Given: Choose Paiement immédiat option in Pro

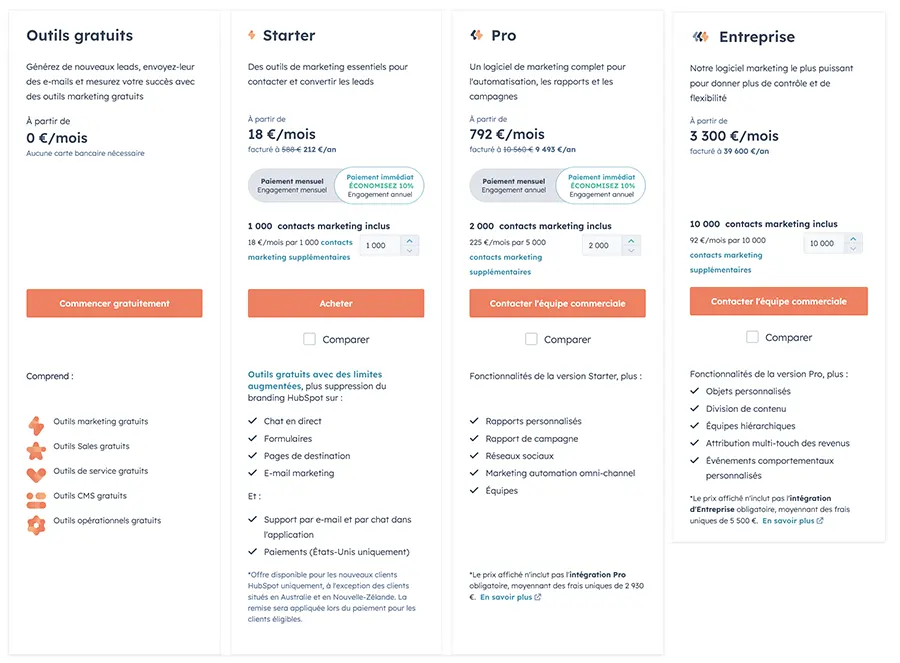Looking at the screenshot, I should tap(602, 185).
